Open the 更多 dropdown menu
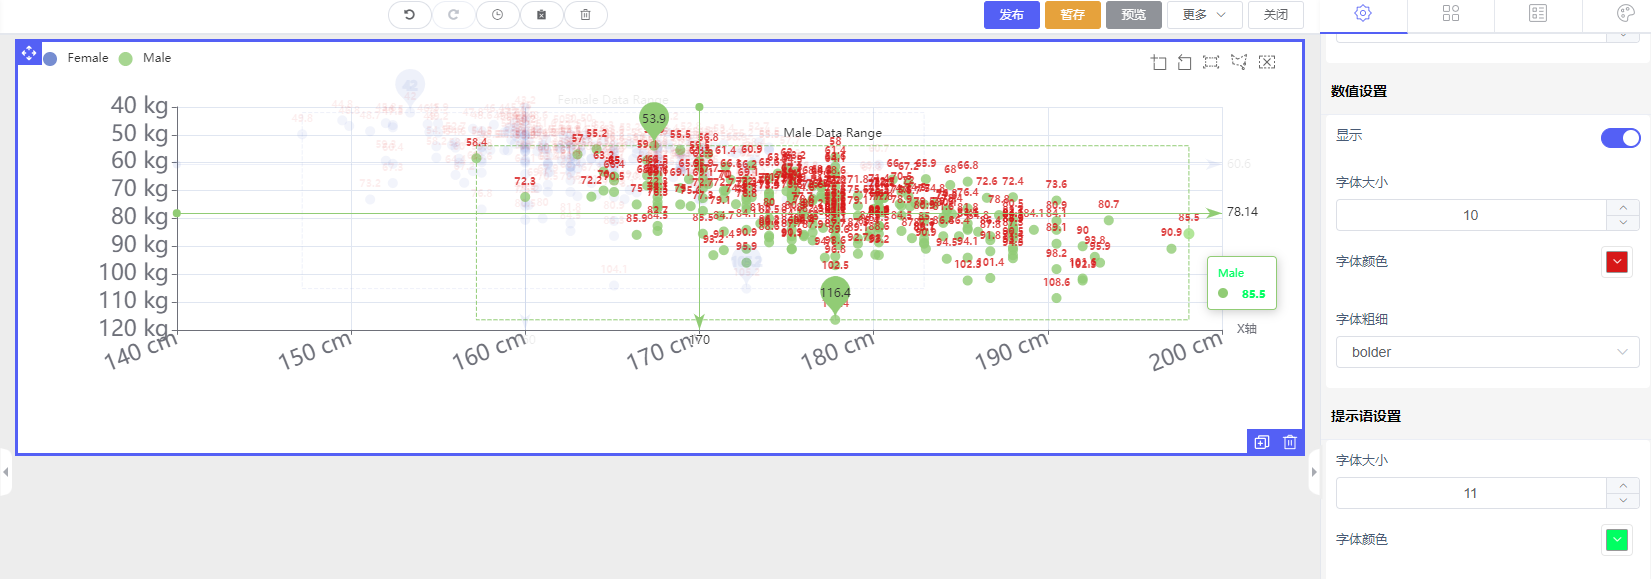Image resolution: width=1651 pixels, height=579 pixels. [1204, 15]
